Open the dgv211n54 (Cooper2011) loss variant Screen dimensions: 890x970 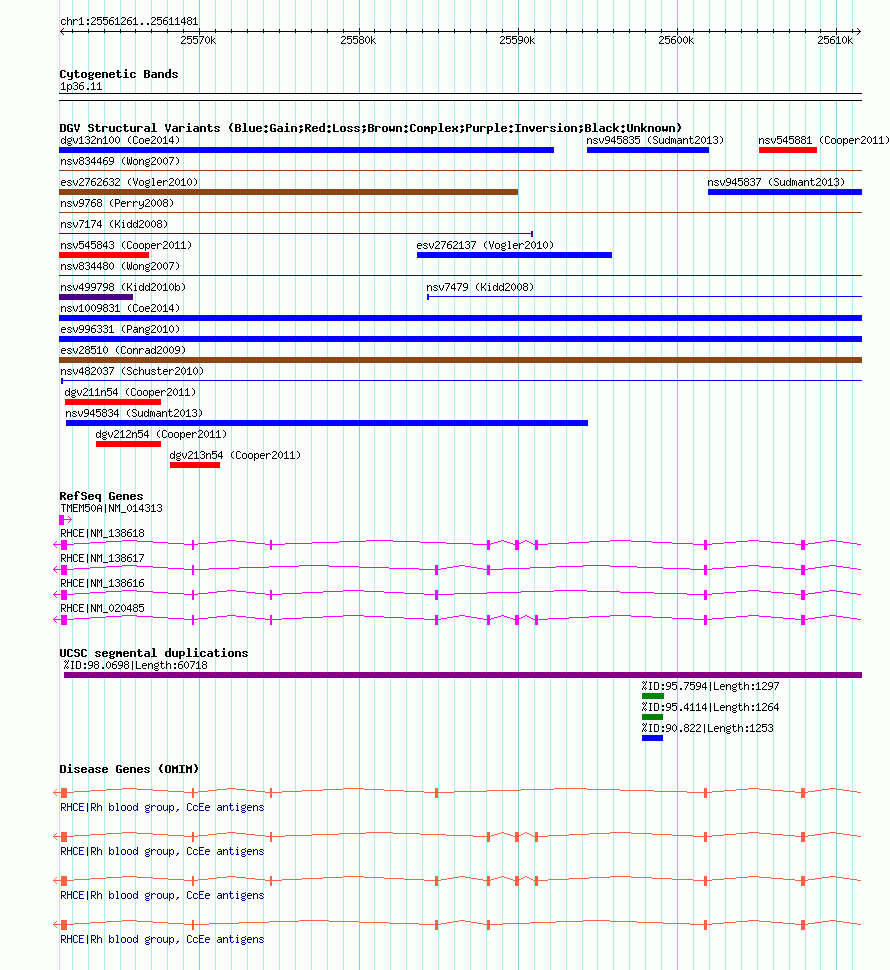pyautogui.click(x=113, y=403)
